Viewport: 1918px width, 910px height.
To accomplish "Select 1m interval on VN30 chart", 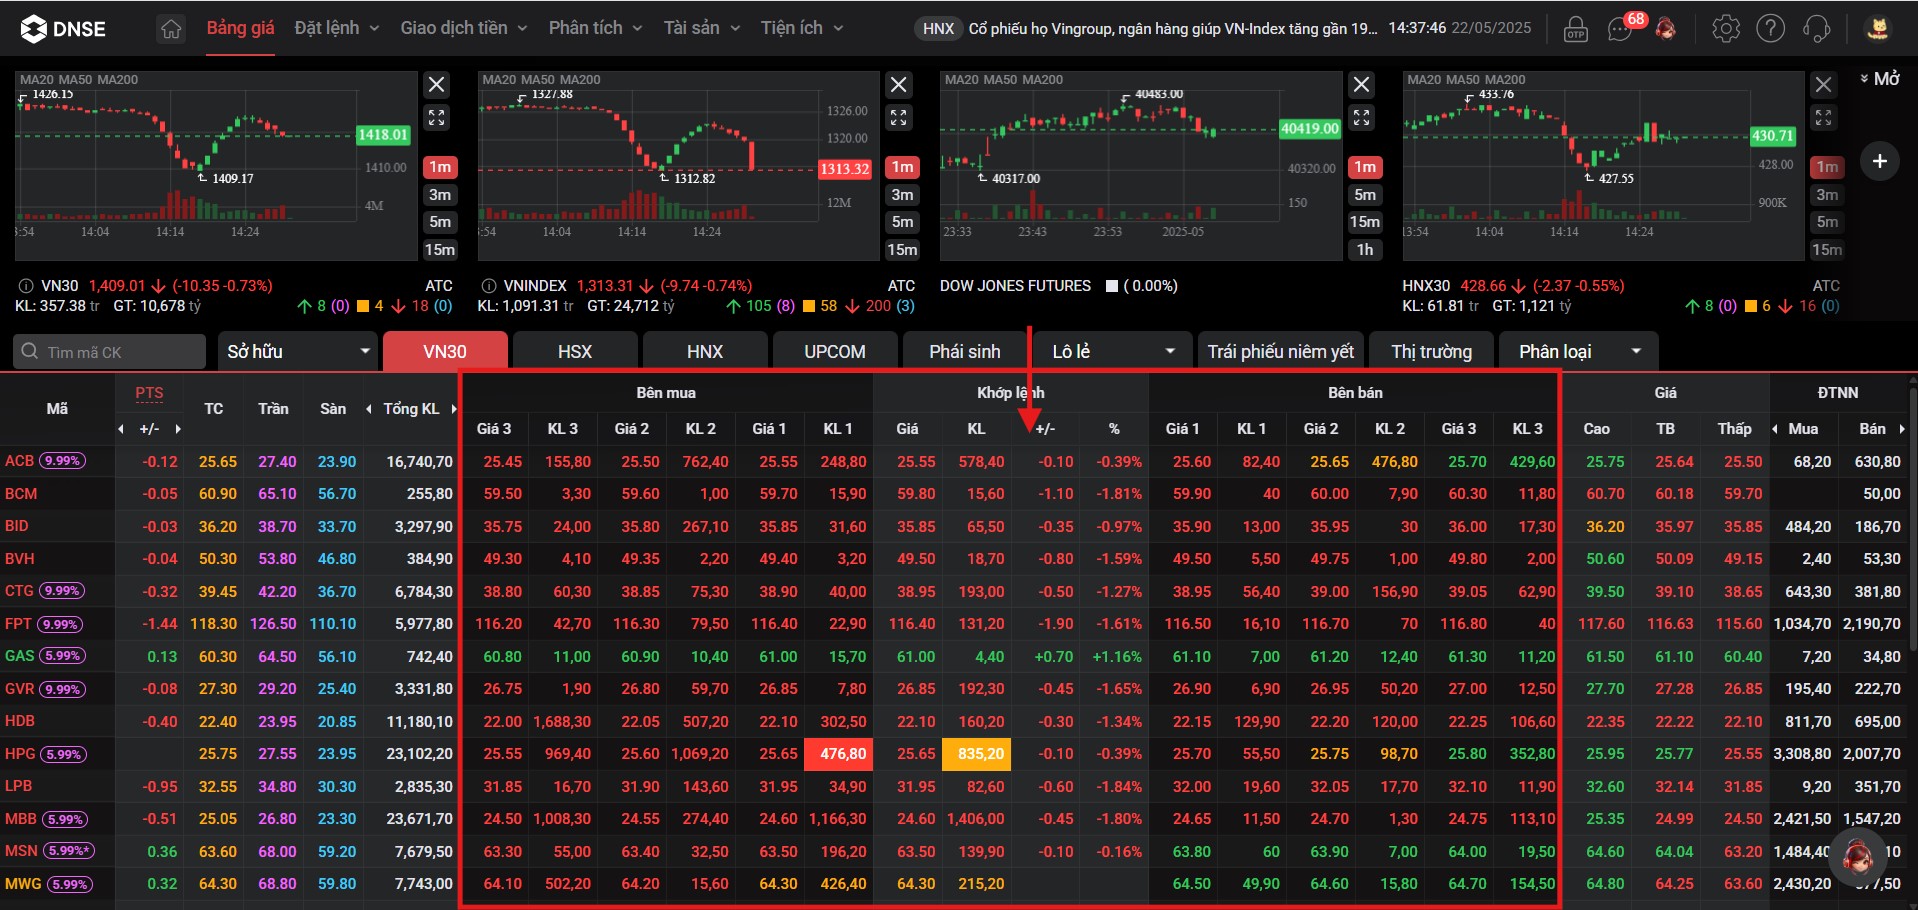I will click(x=440, y=167).
